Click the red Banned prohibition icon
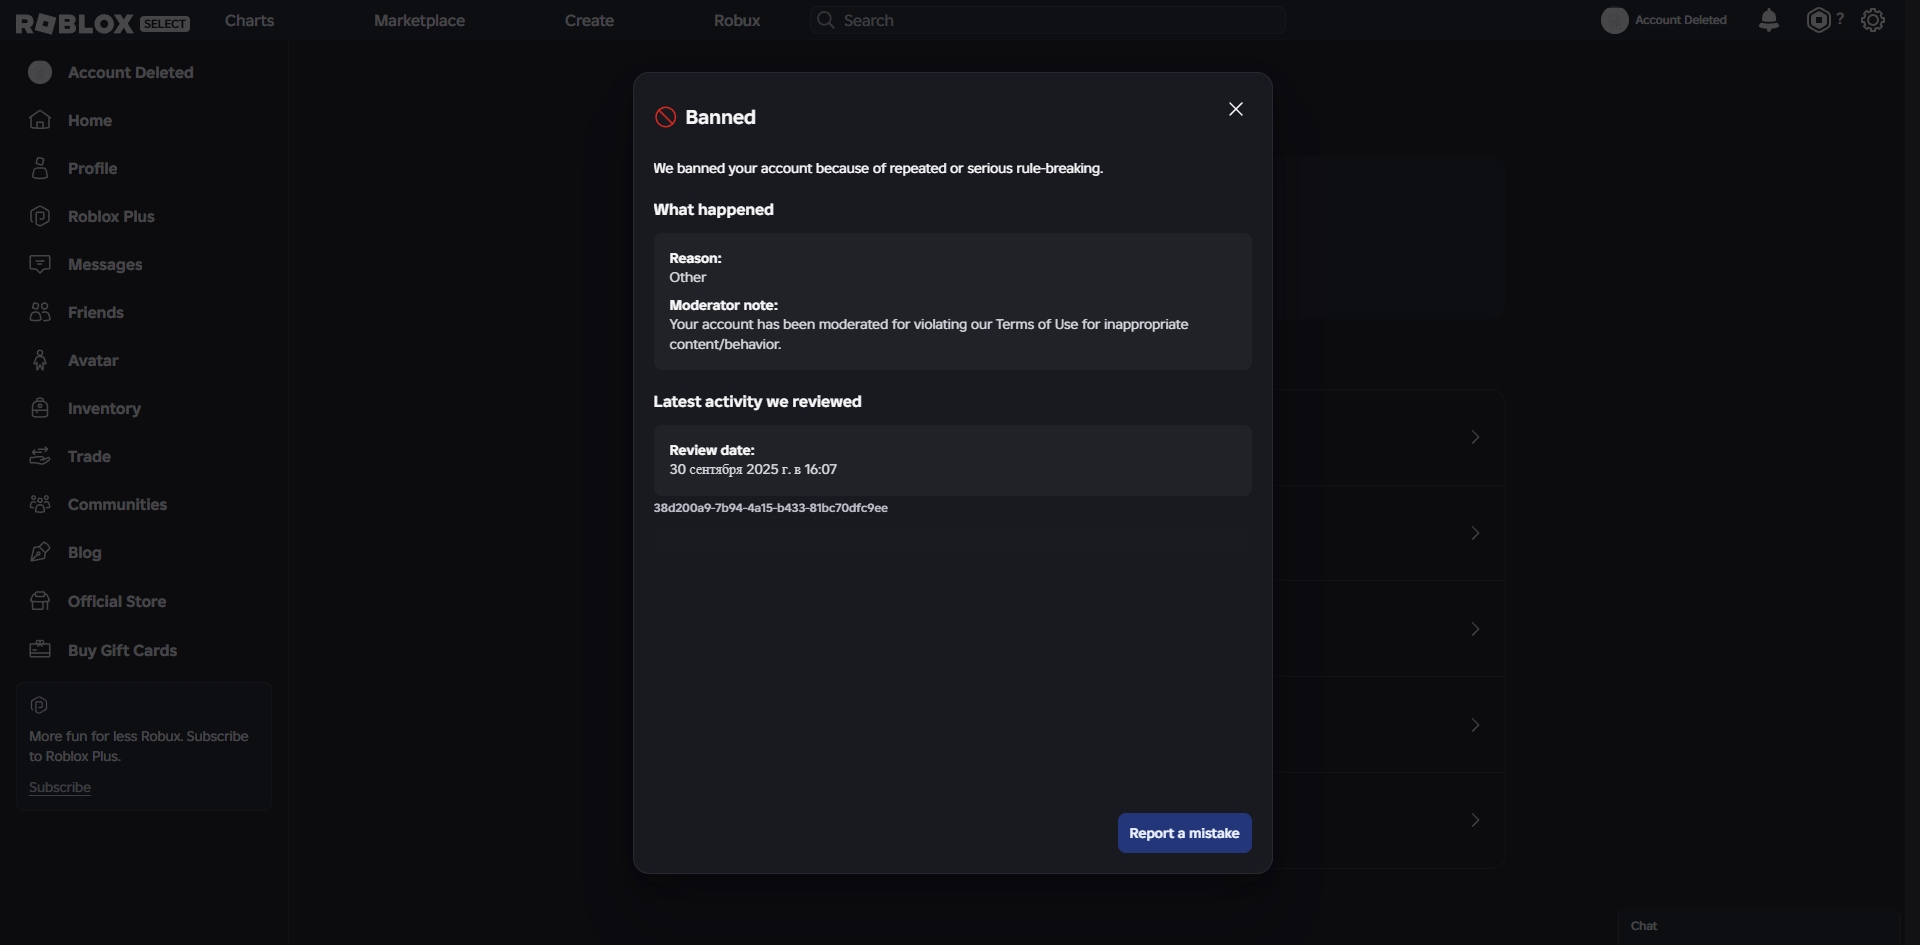 (x=665, y=117)
